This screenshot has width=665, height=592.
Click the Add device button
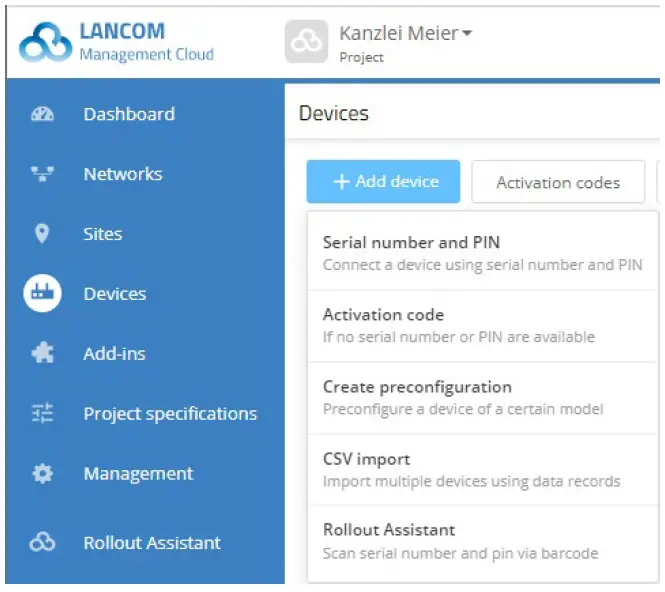383,182
